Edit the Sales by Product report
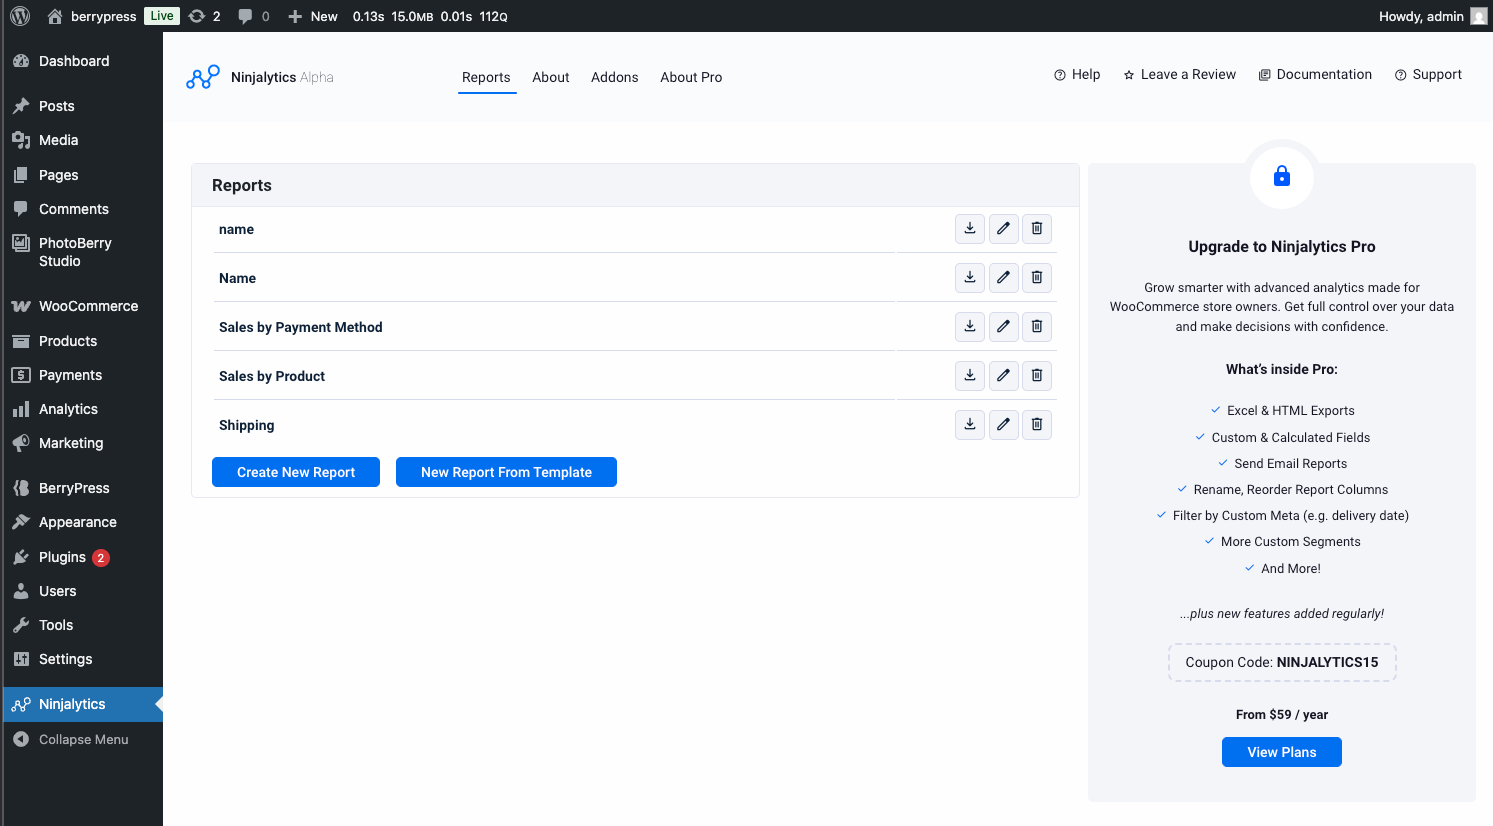The width and height of the screenshot is (1493, 826). 1003,375
